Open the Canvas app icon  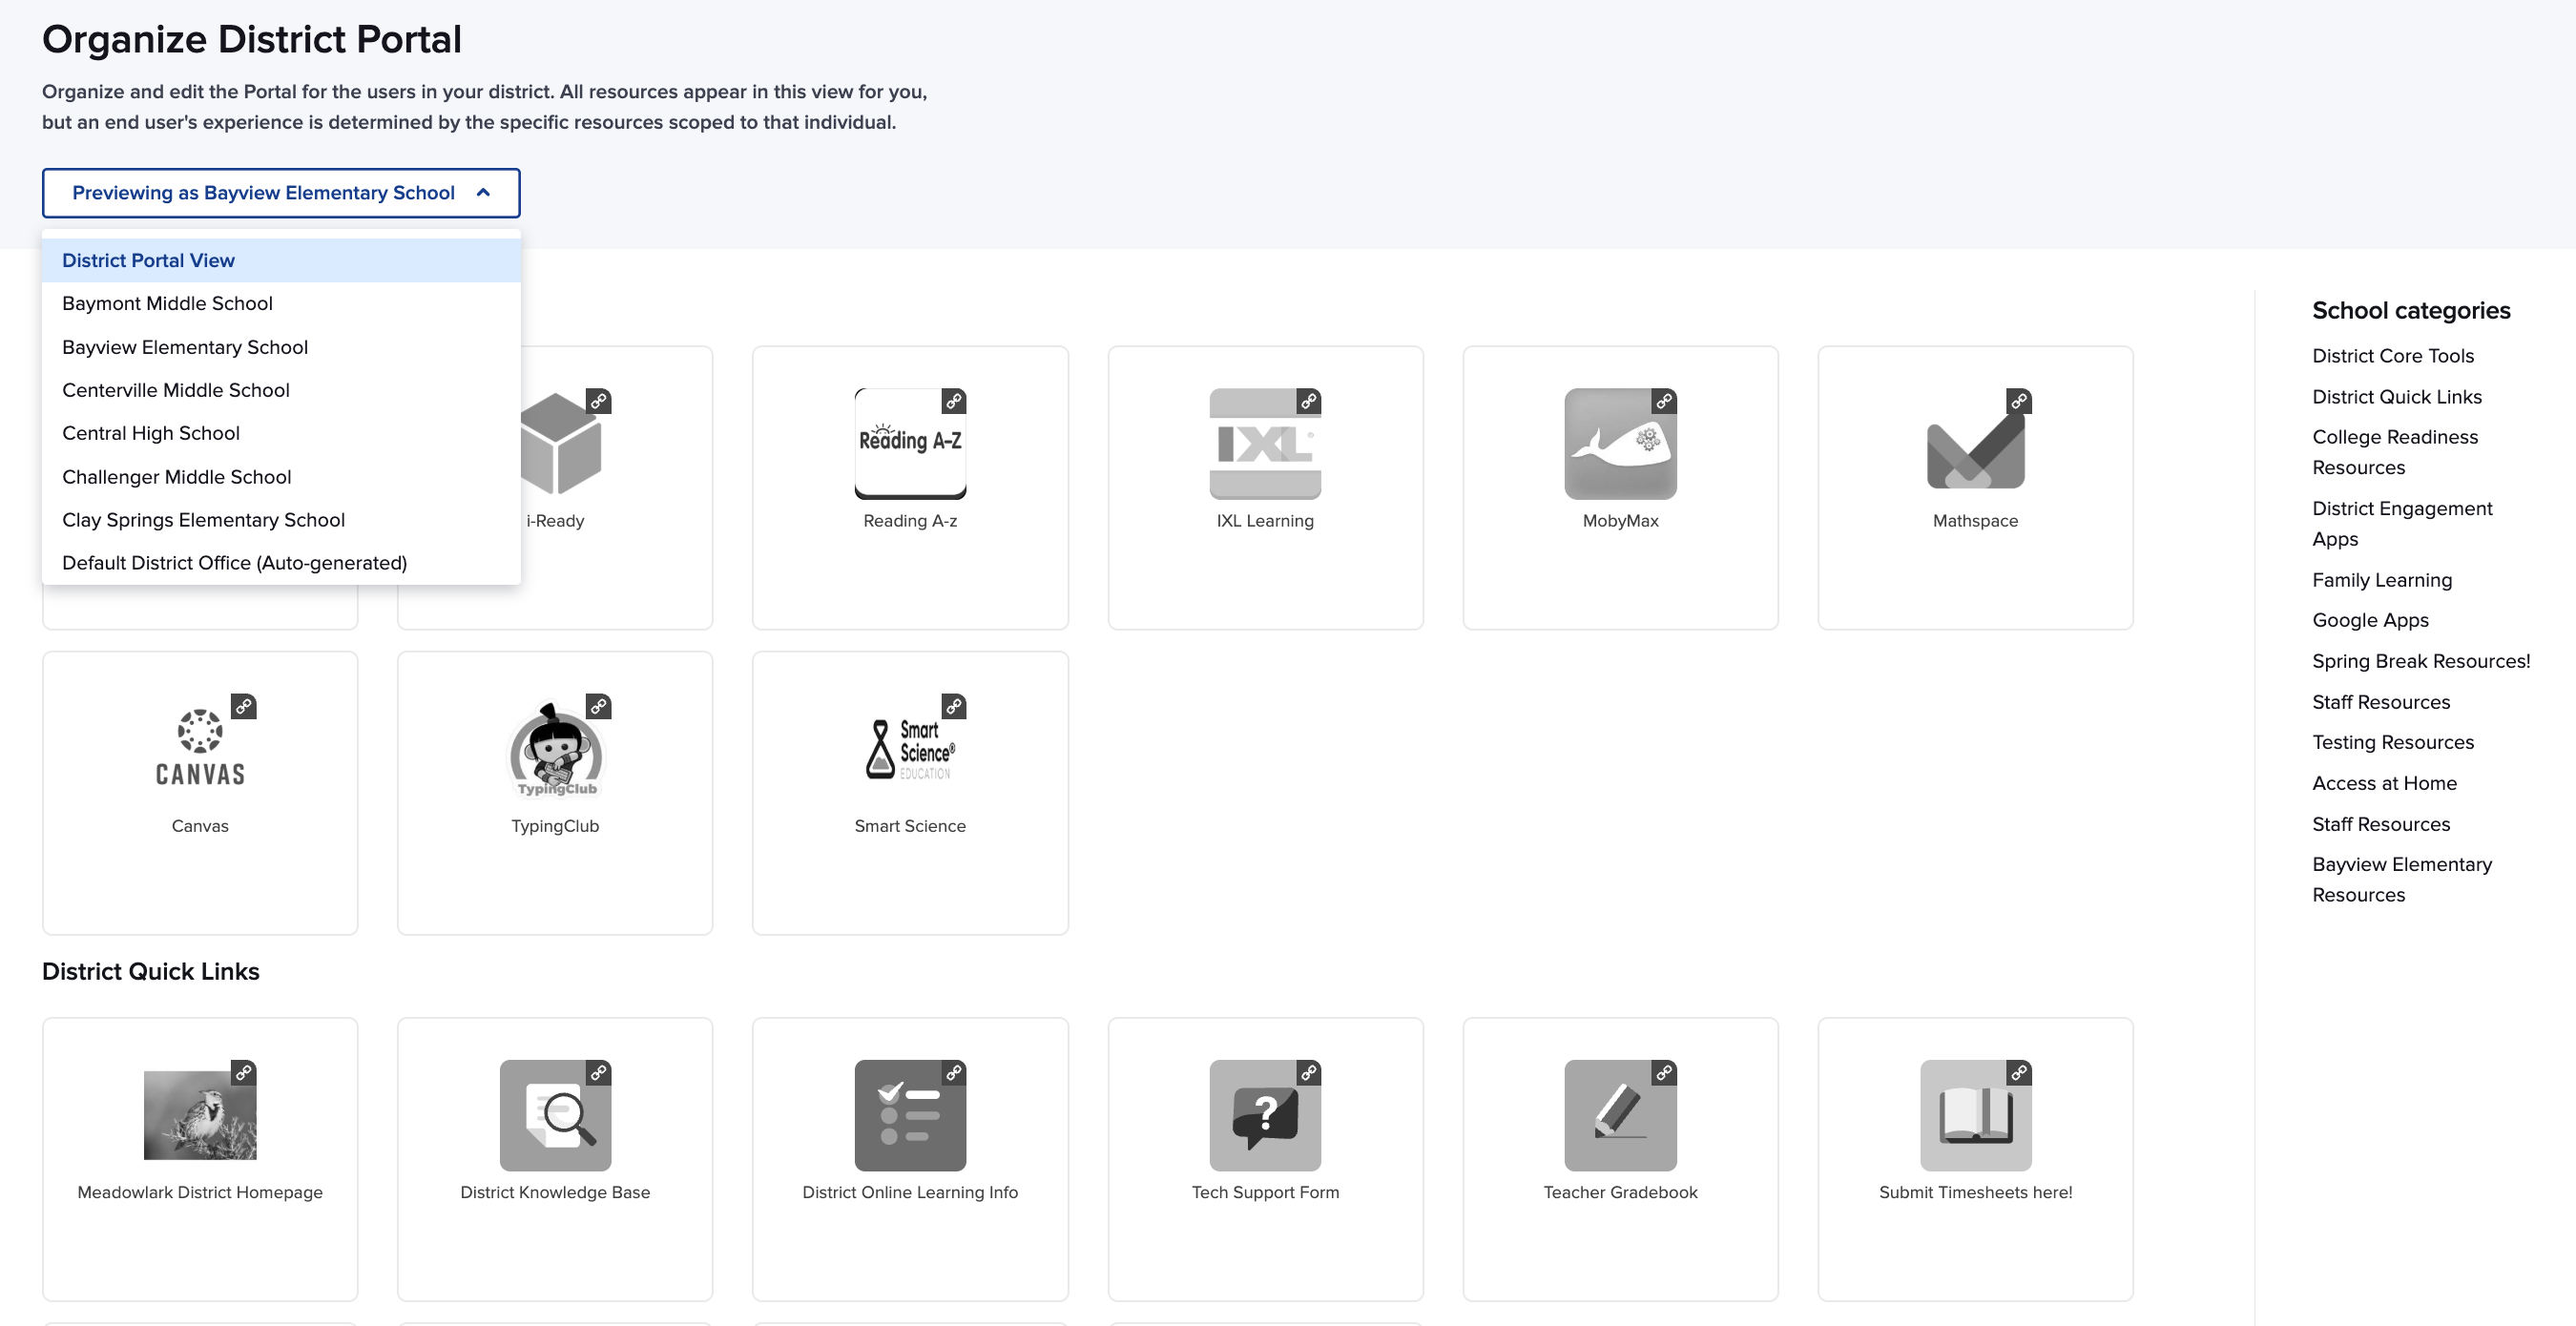[x=200, y=748]
